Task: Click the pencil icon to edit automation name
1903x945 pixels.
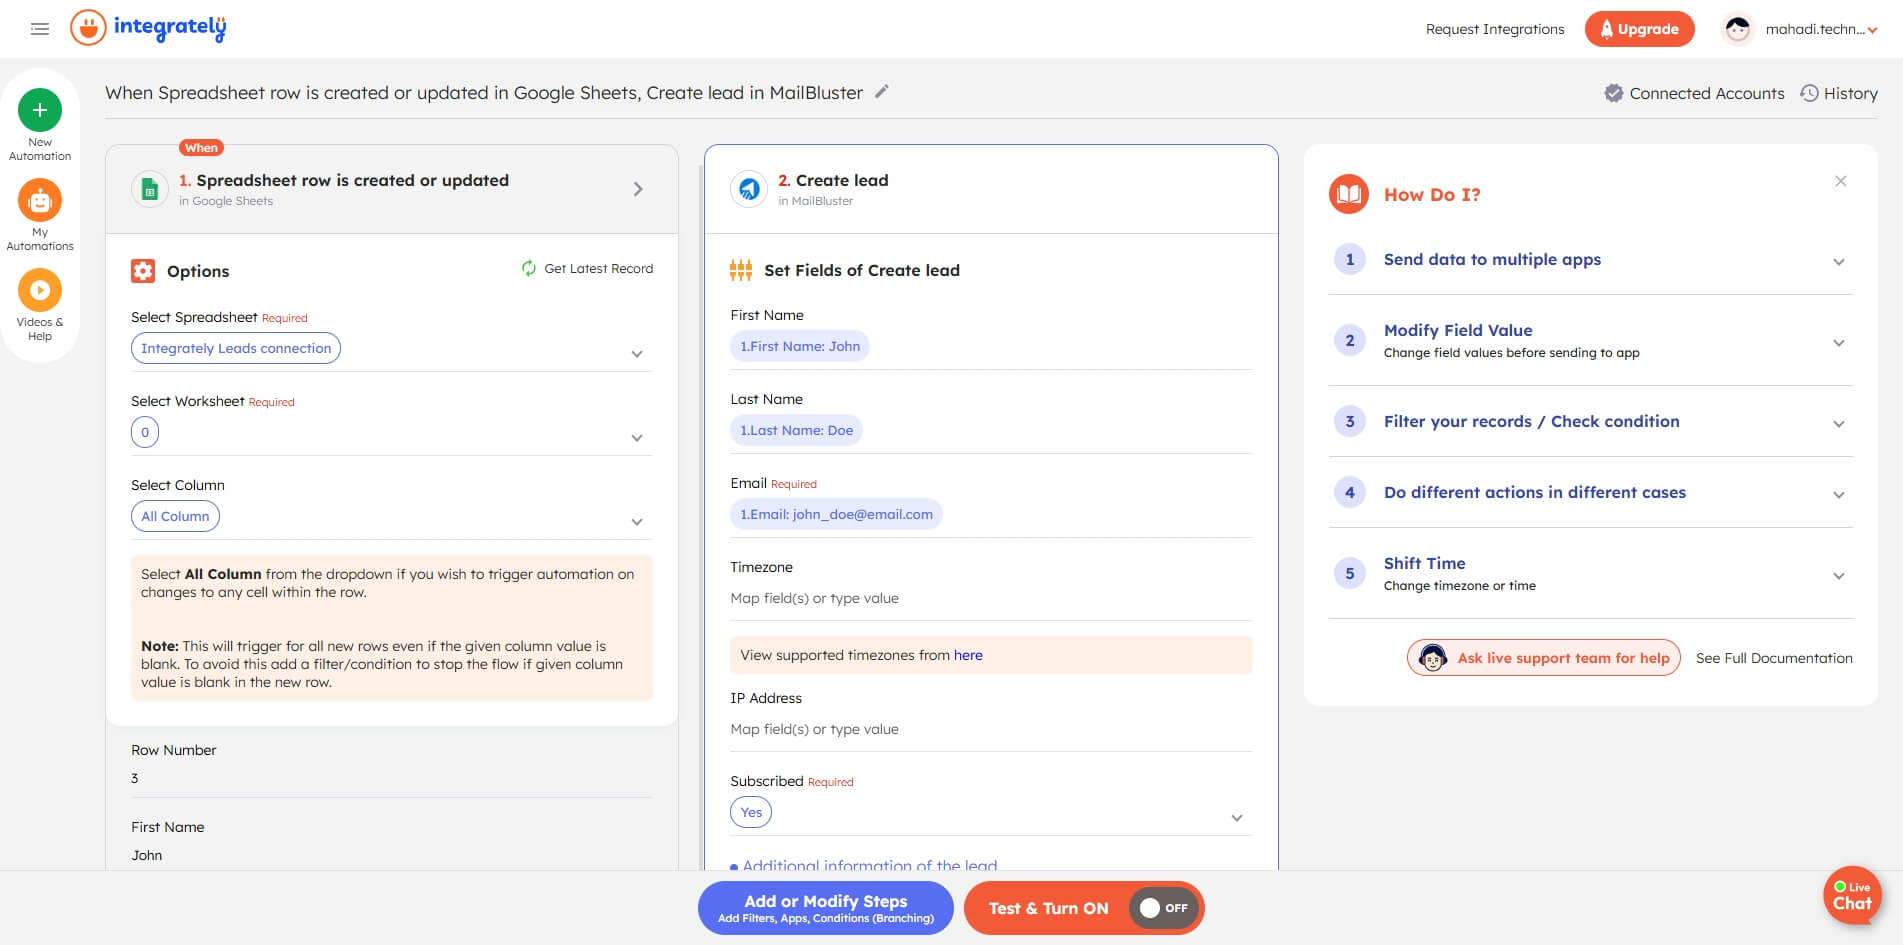Action: [x=882, y=92]
